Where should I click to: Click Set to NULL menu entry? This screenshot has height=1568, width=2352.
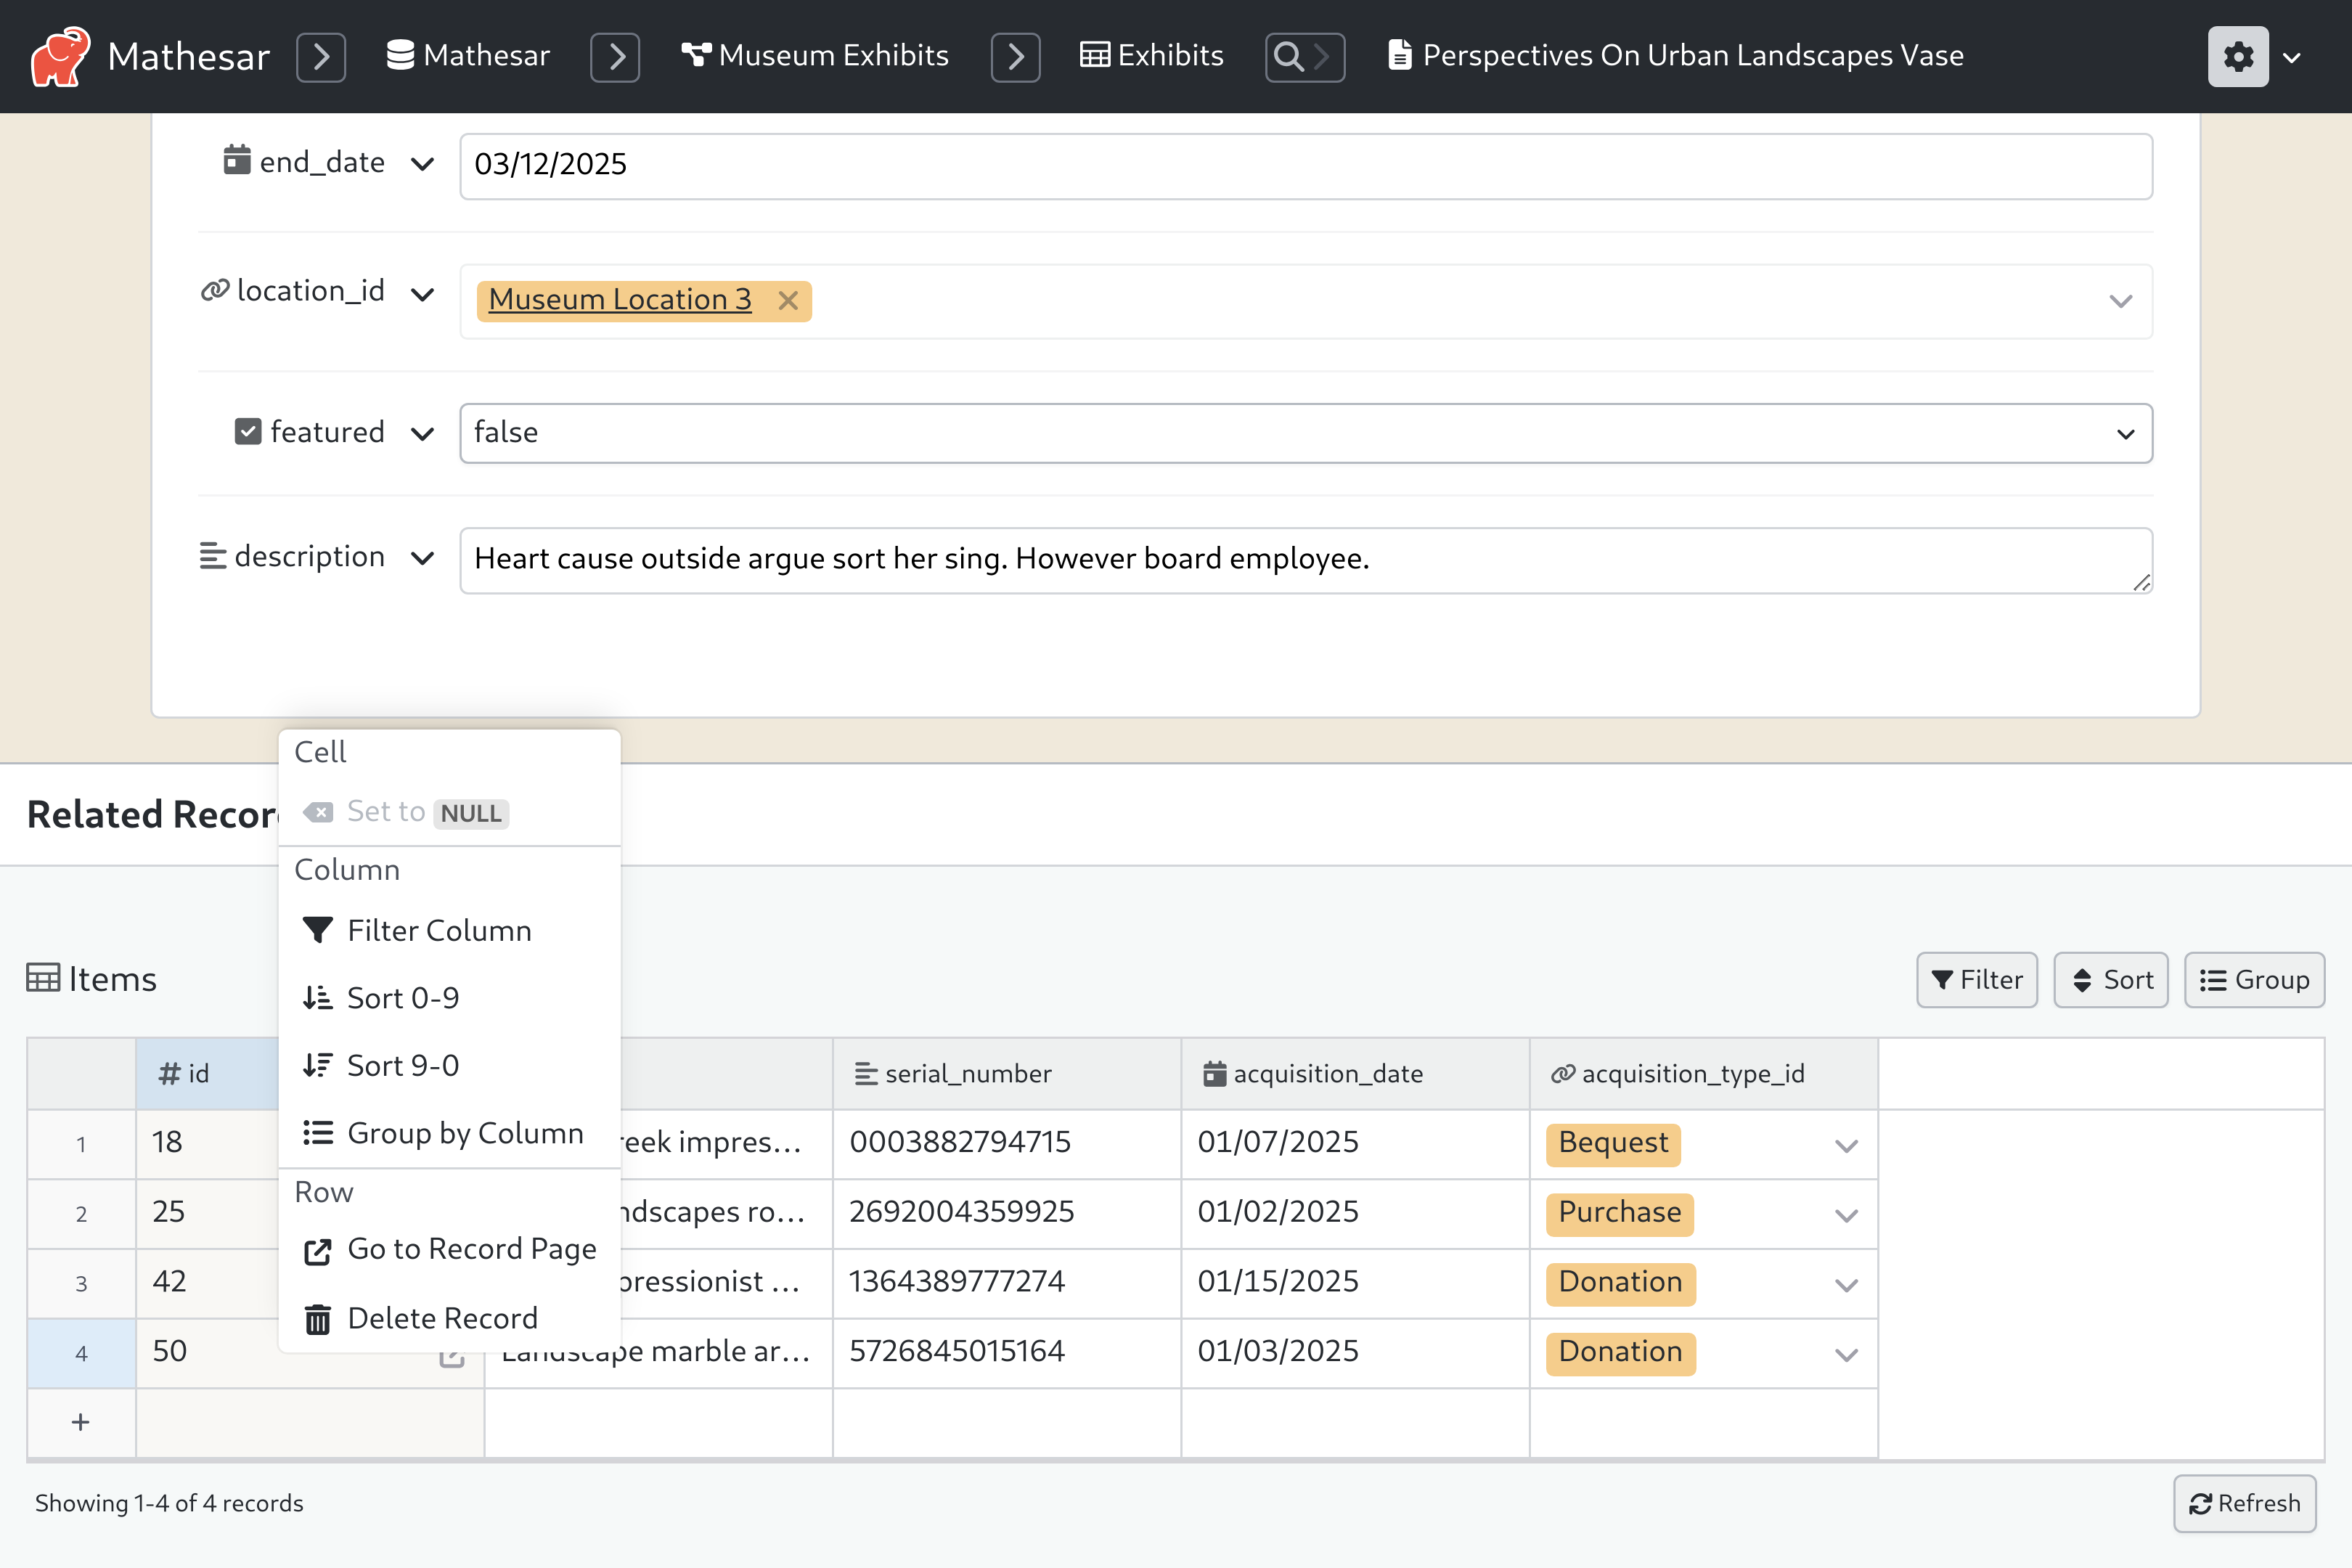pos(449,812)
